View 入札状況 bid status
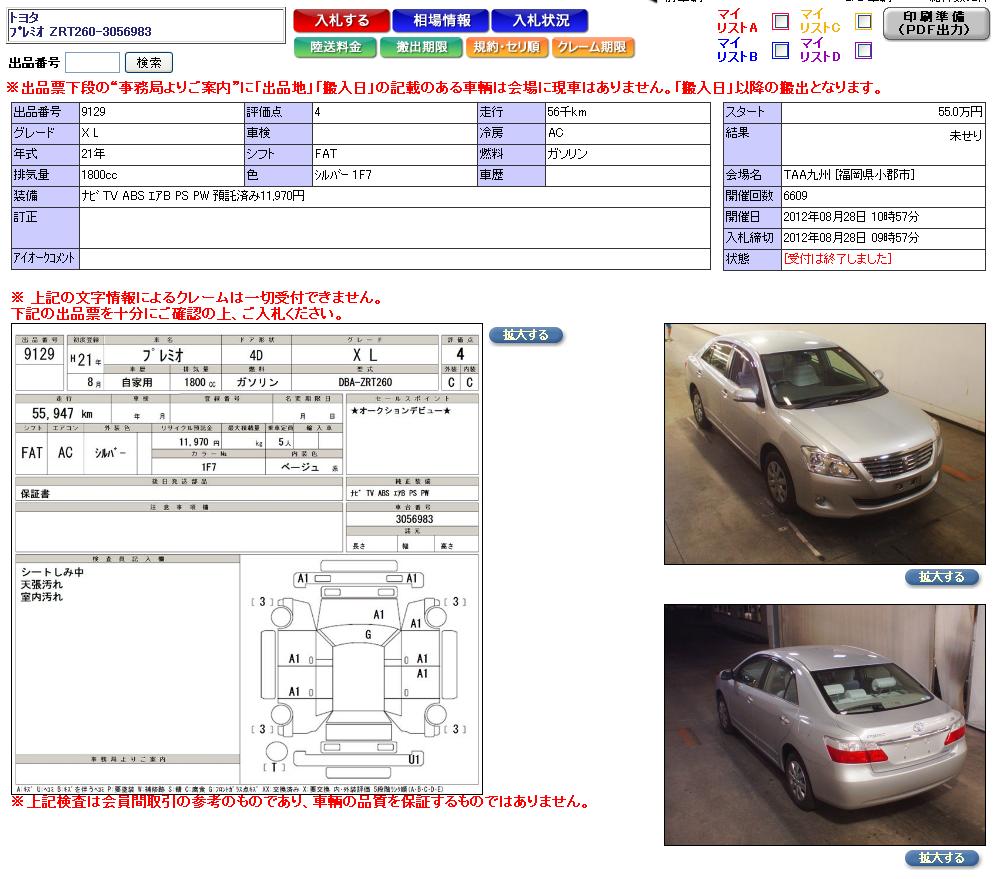The height and width of the screenshot is (879, 1000). (x=540, y=21)
